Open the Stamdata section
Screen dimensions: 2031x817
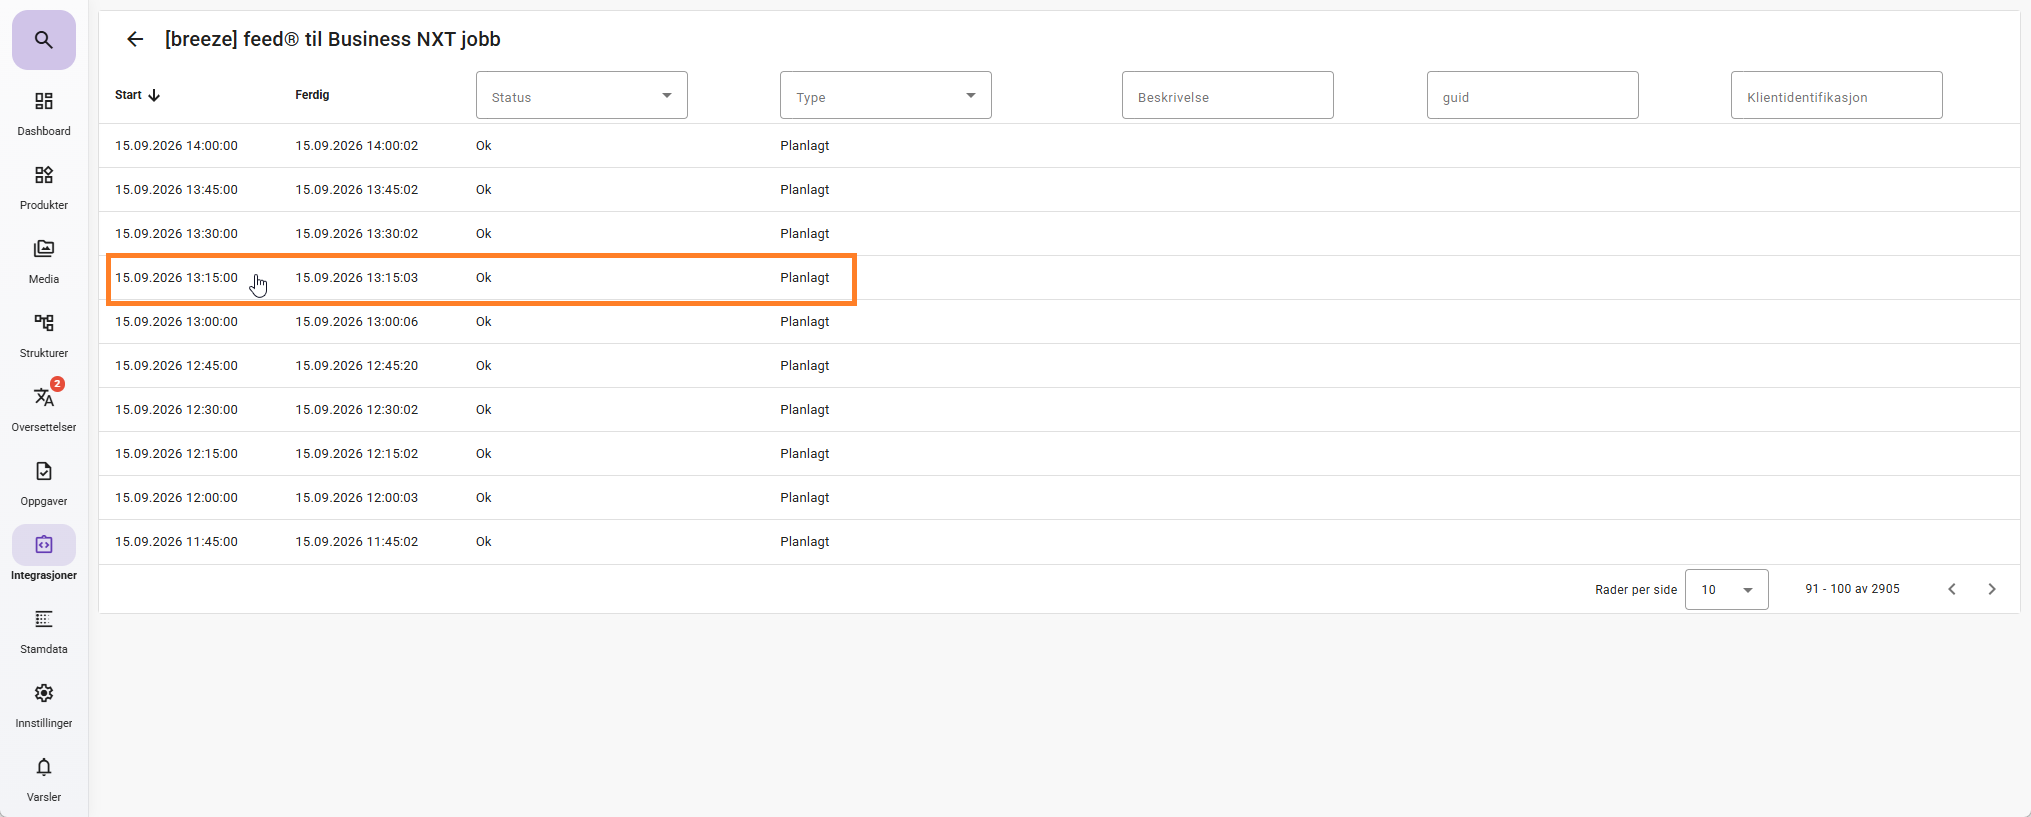(x=44, y=632)
